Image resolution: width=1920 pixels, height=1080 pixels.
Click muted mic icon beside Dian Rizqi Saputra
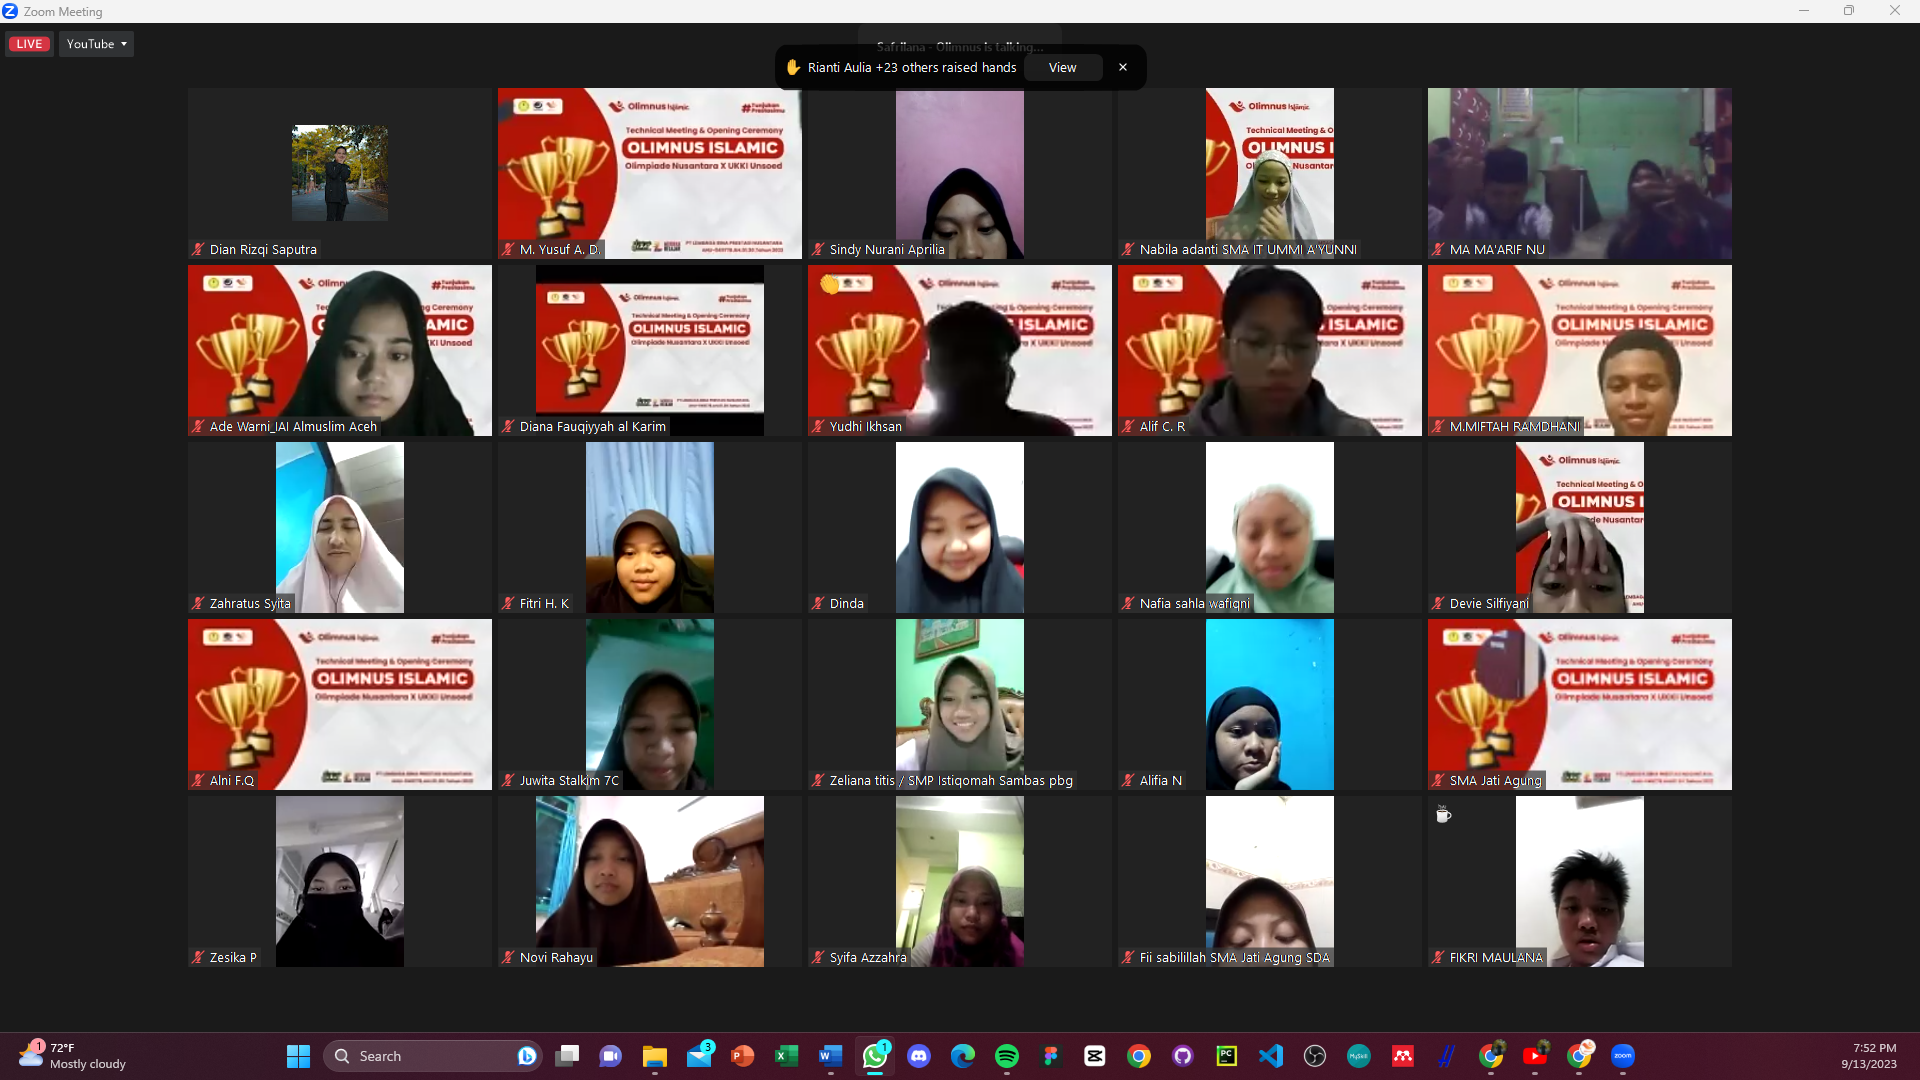(198, 250)
